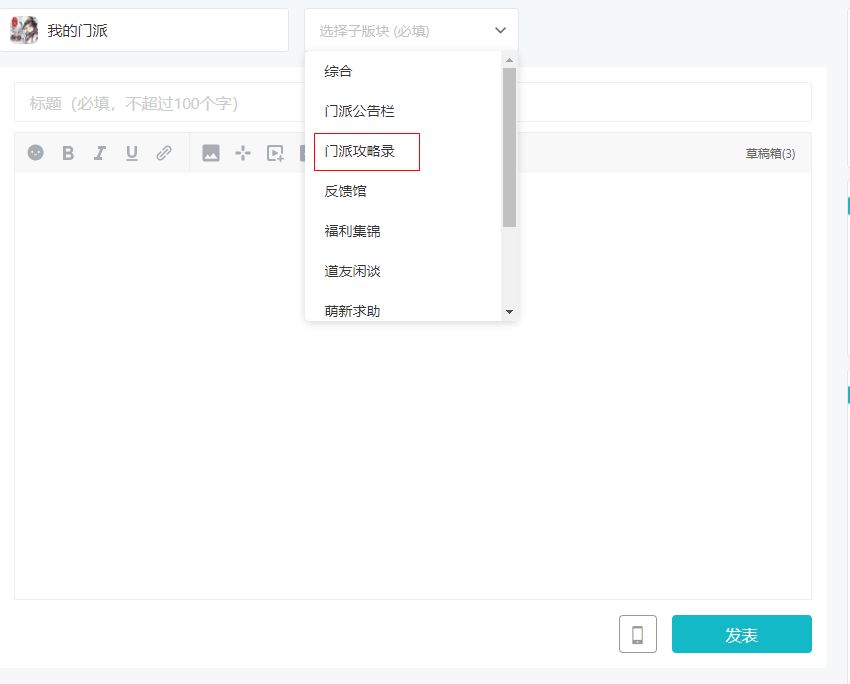This screenshot has height=684, width=850.
Task: Insert a hyperlink using the link icon
Action: click(164, 153)
